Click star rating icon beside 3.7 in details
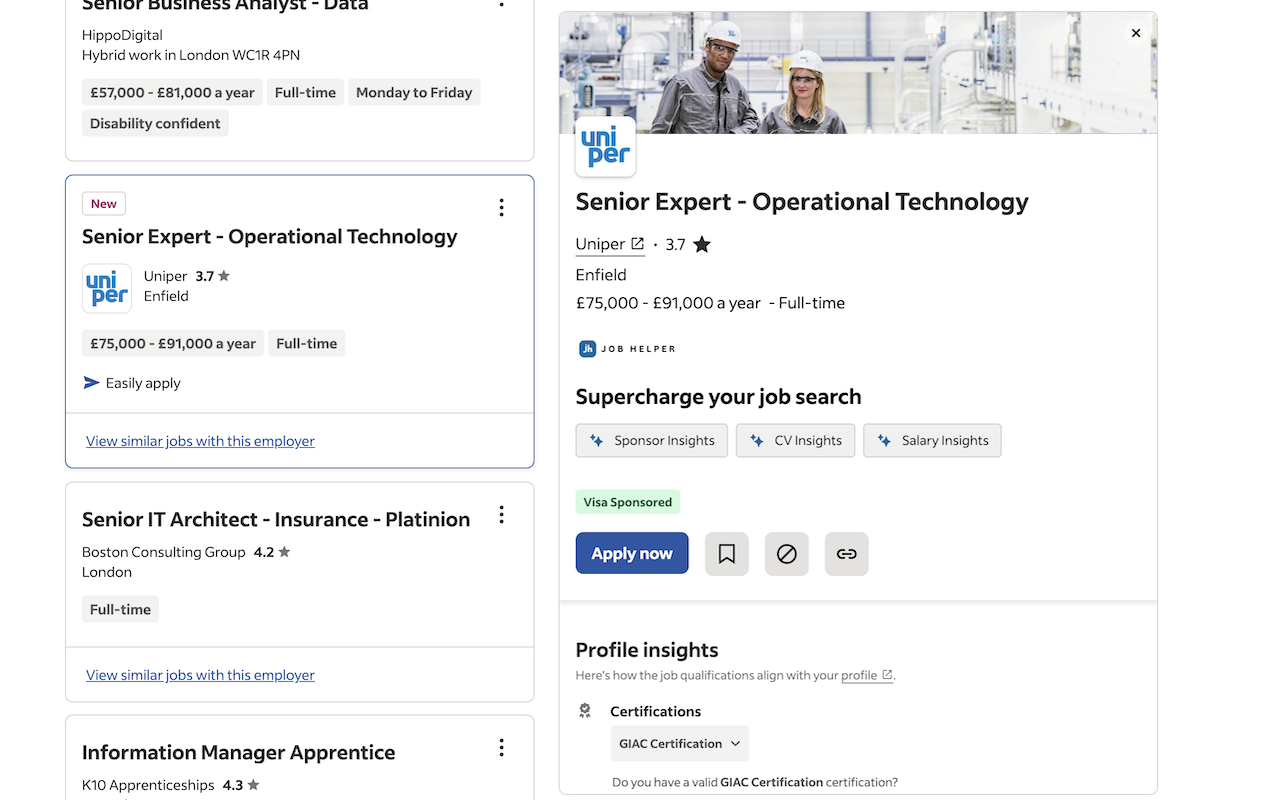Image resolution: width=1280 pixels, height=800 pixels. 702,244
